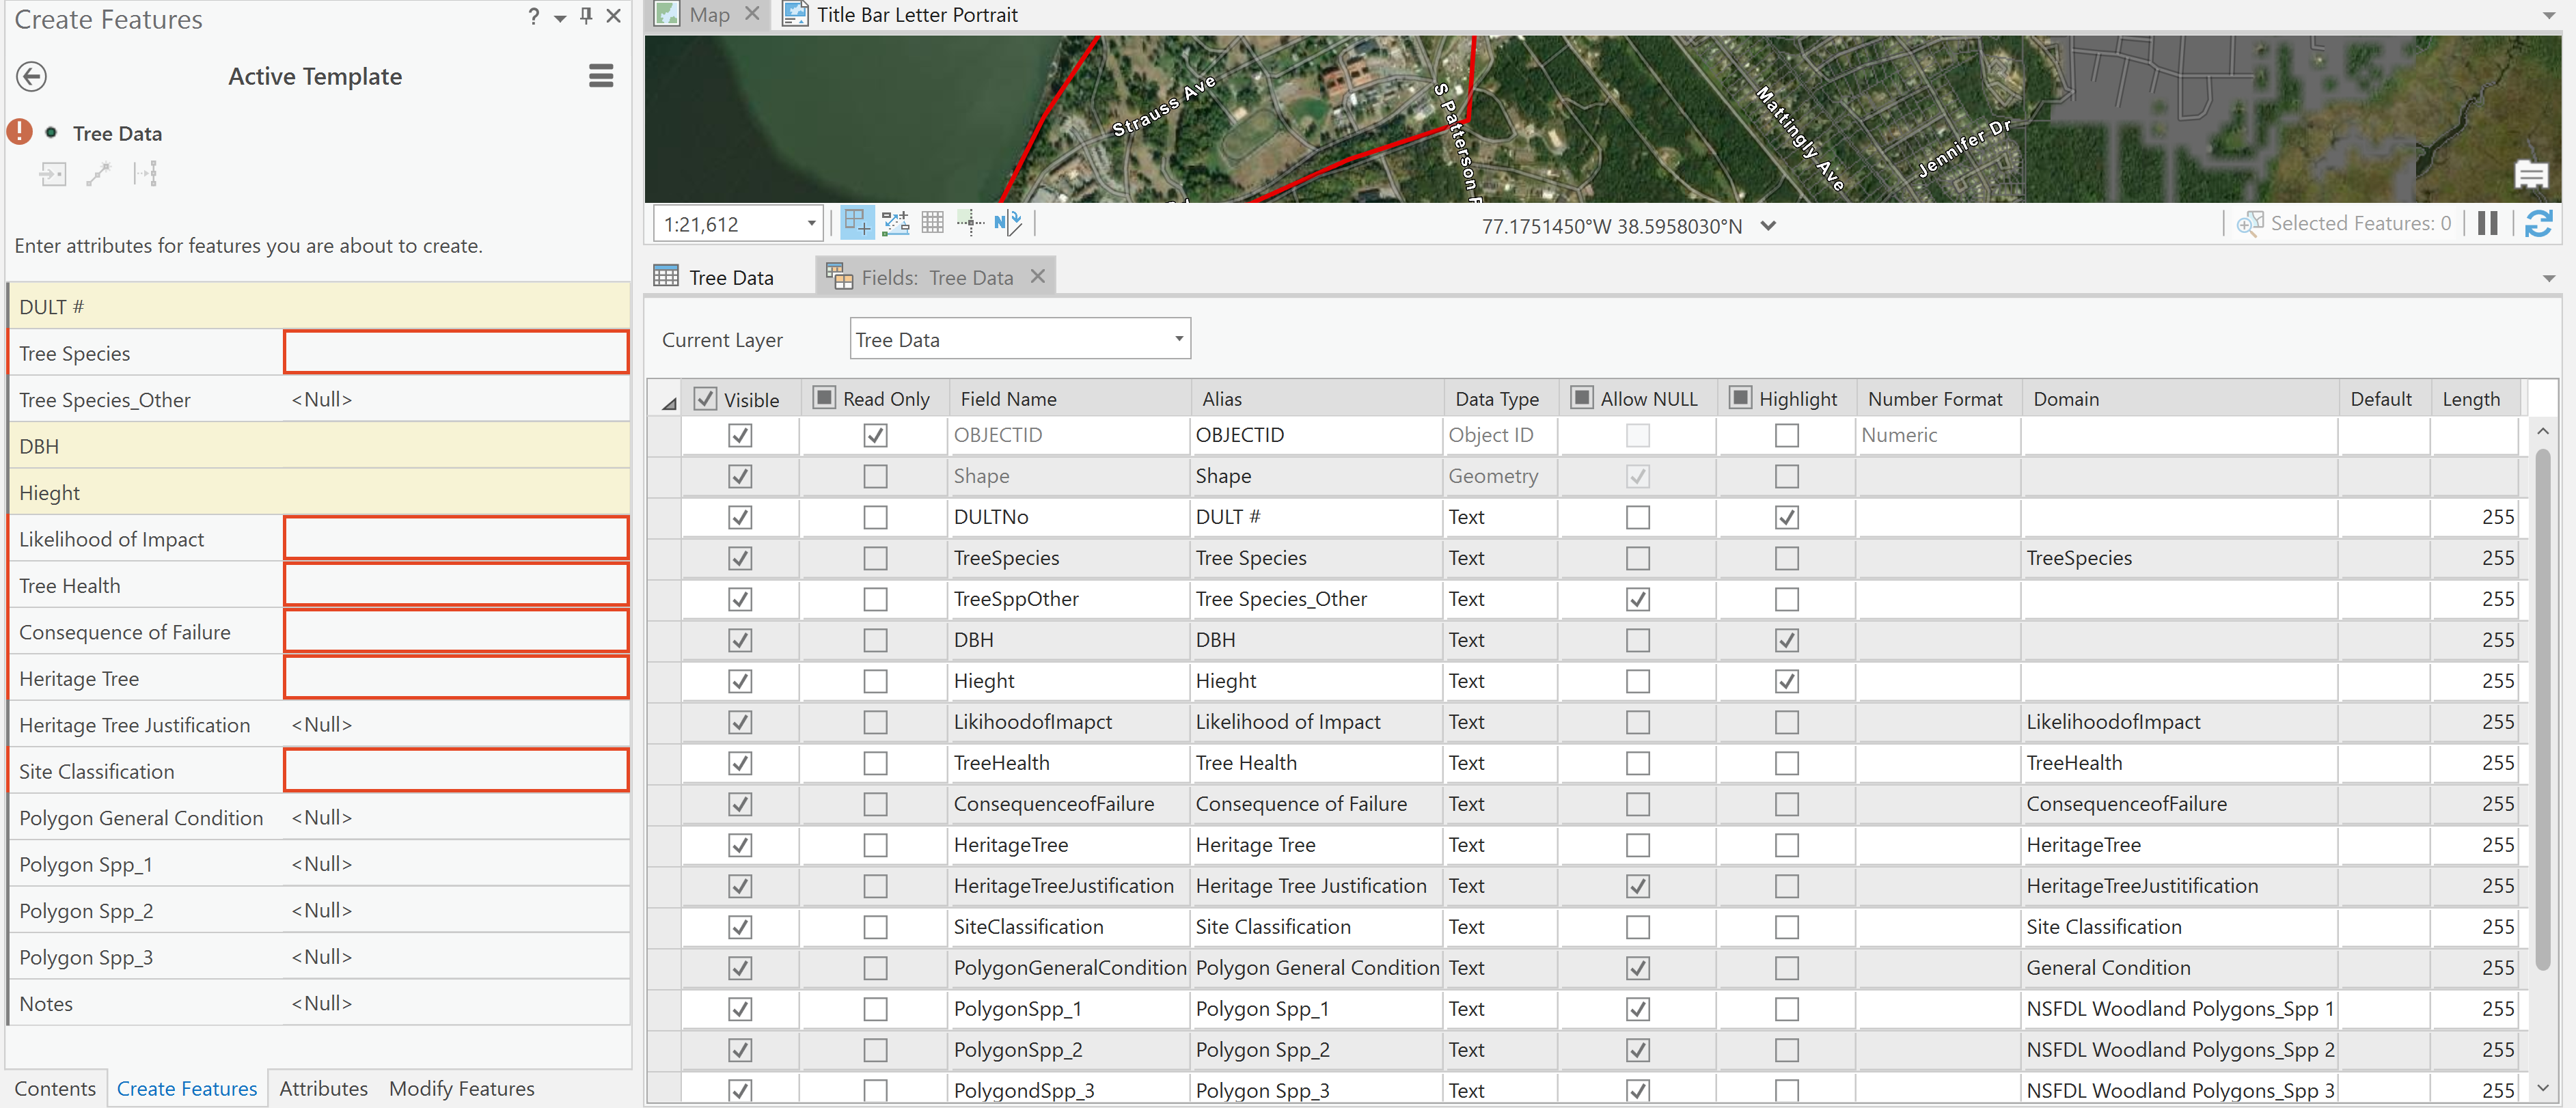2576x1108 pixels.
Task: Refresh the map view
Action: pos(2538,223)
